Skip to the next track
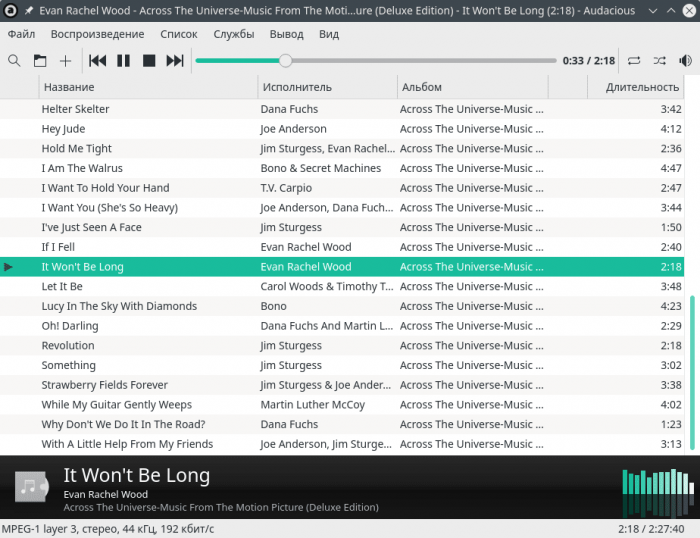700x538 pixels. point(175,61)
